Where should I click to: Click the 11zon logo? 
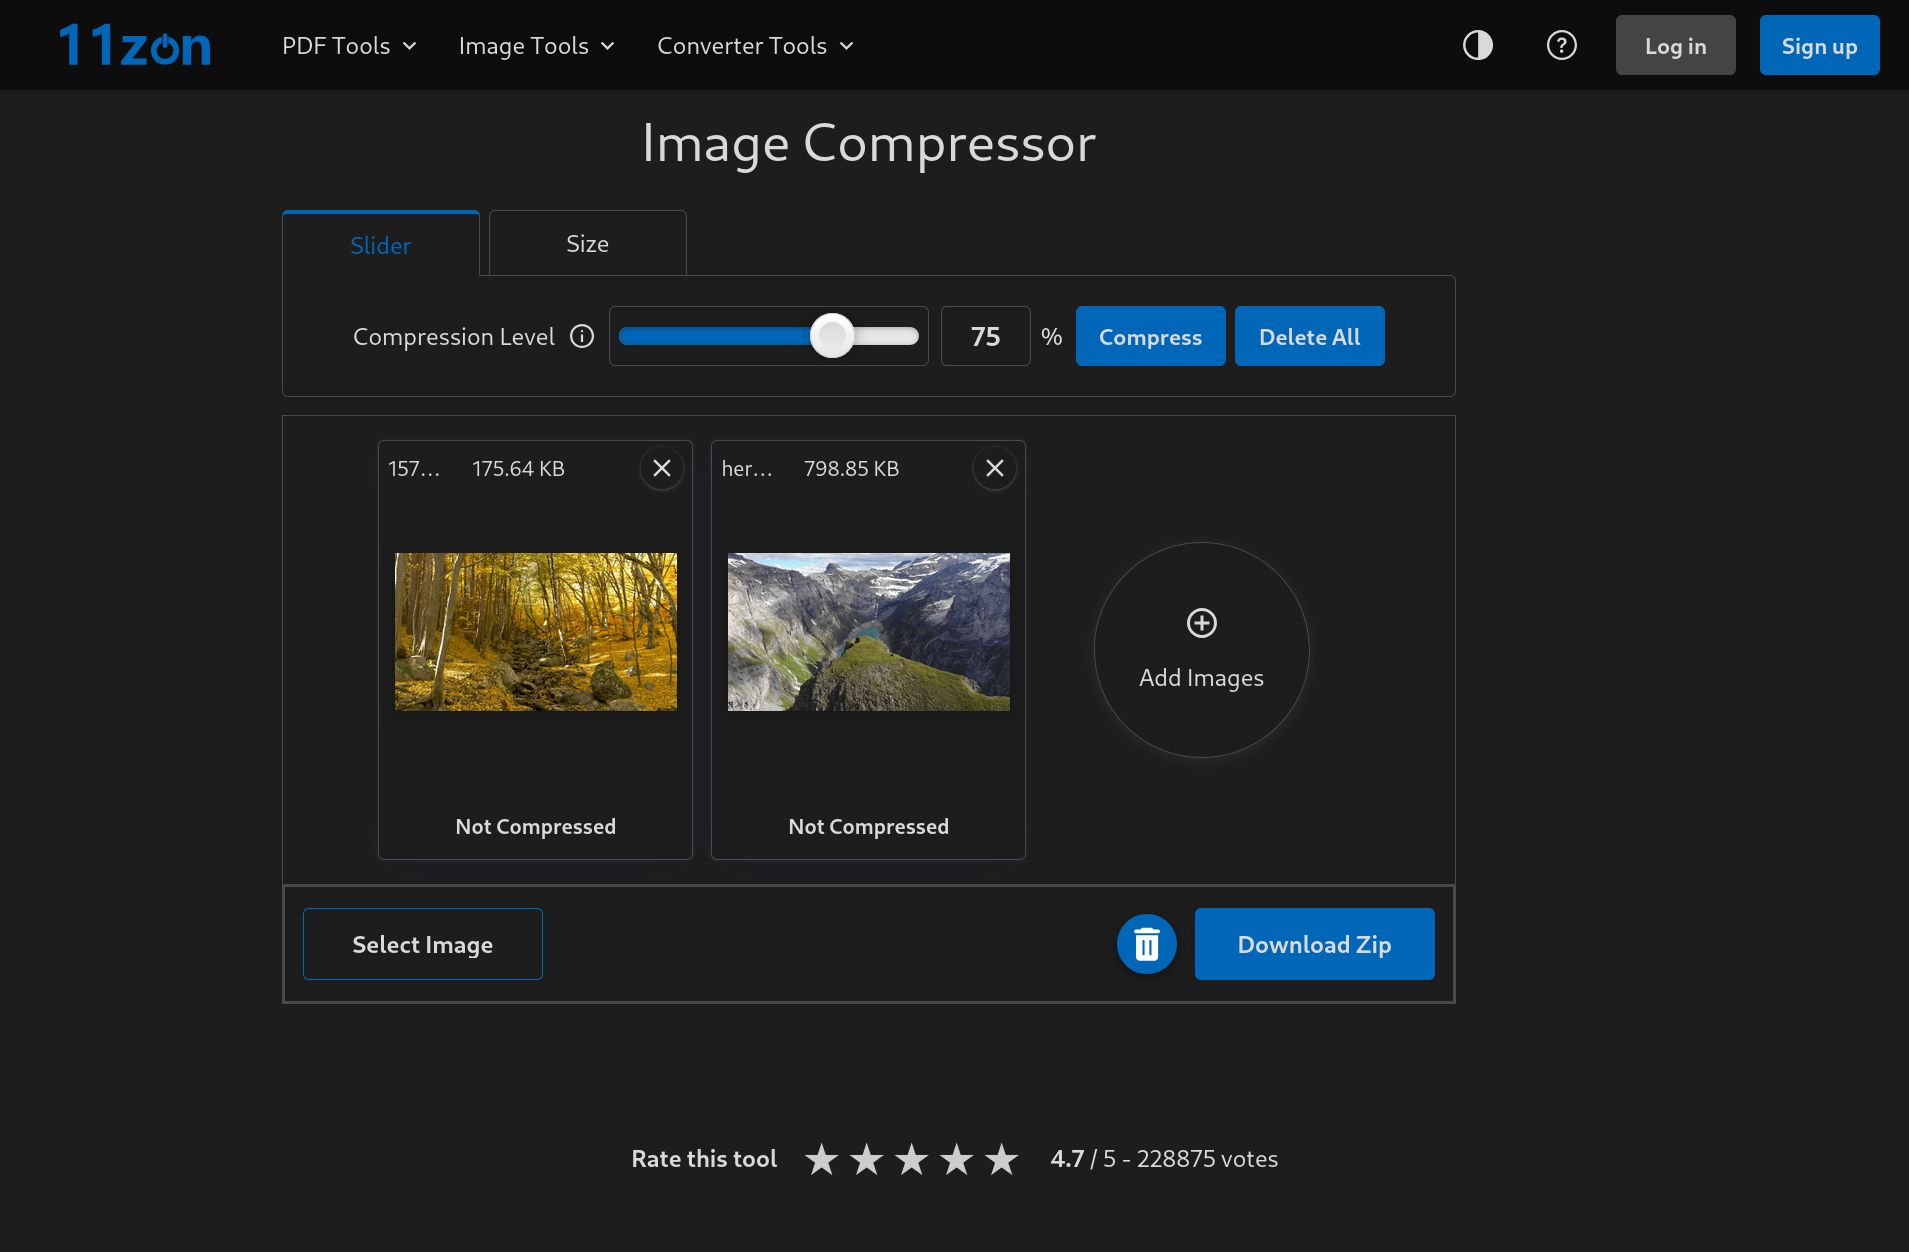[x=135, y=45]
